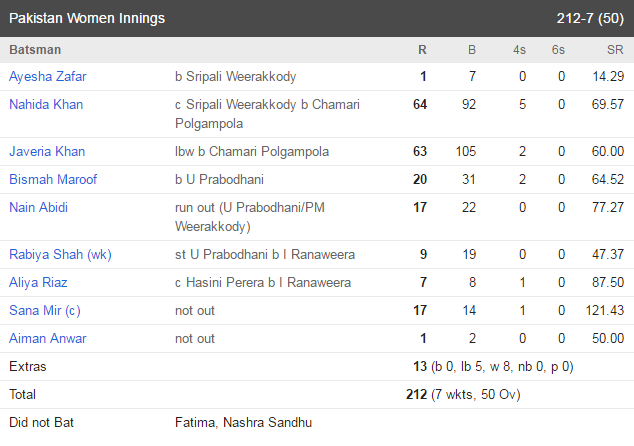The width and height of the screenshot is (634, 446).
Task: Click the Batsman column header
Action: click(x=35, y=50)
